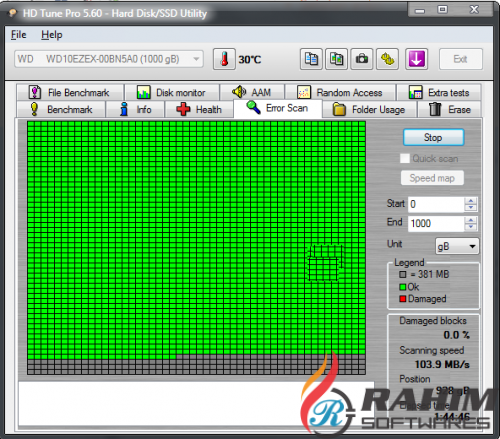Viewport: 500px width, 439px height.
Task: Open the Folder Usage tab
Action: pos(369,109)
